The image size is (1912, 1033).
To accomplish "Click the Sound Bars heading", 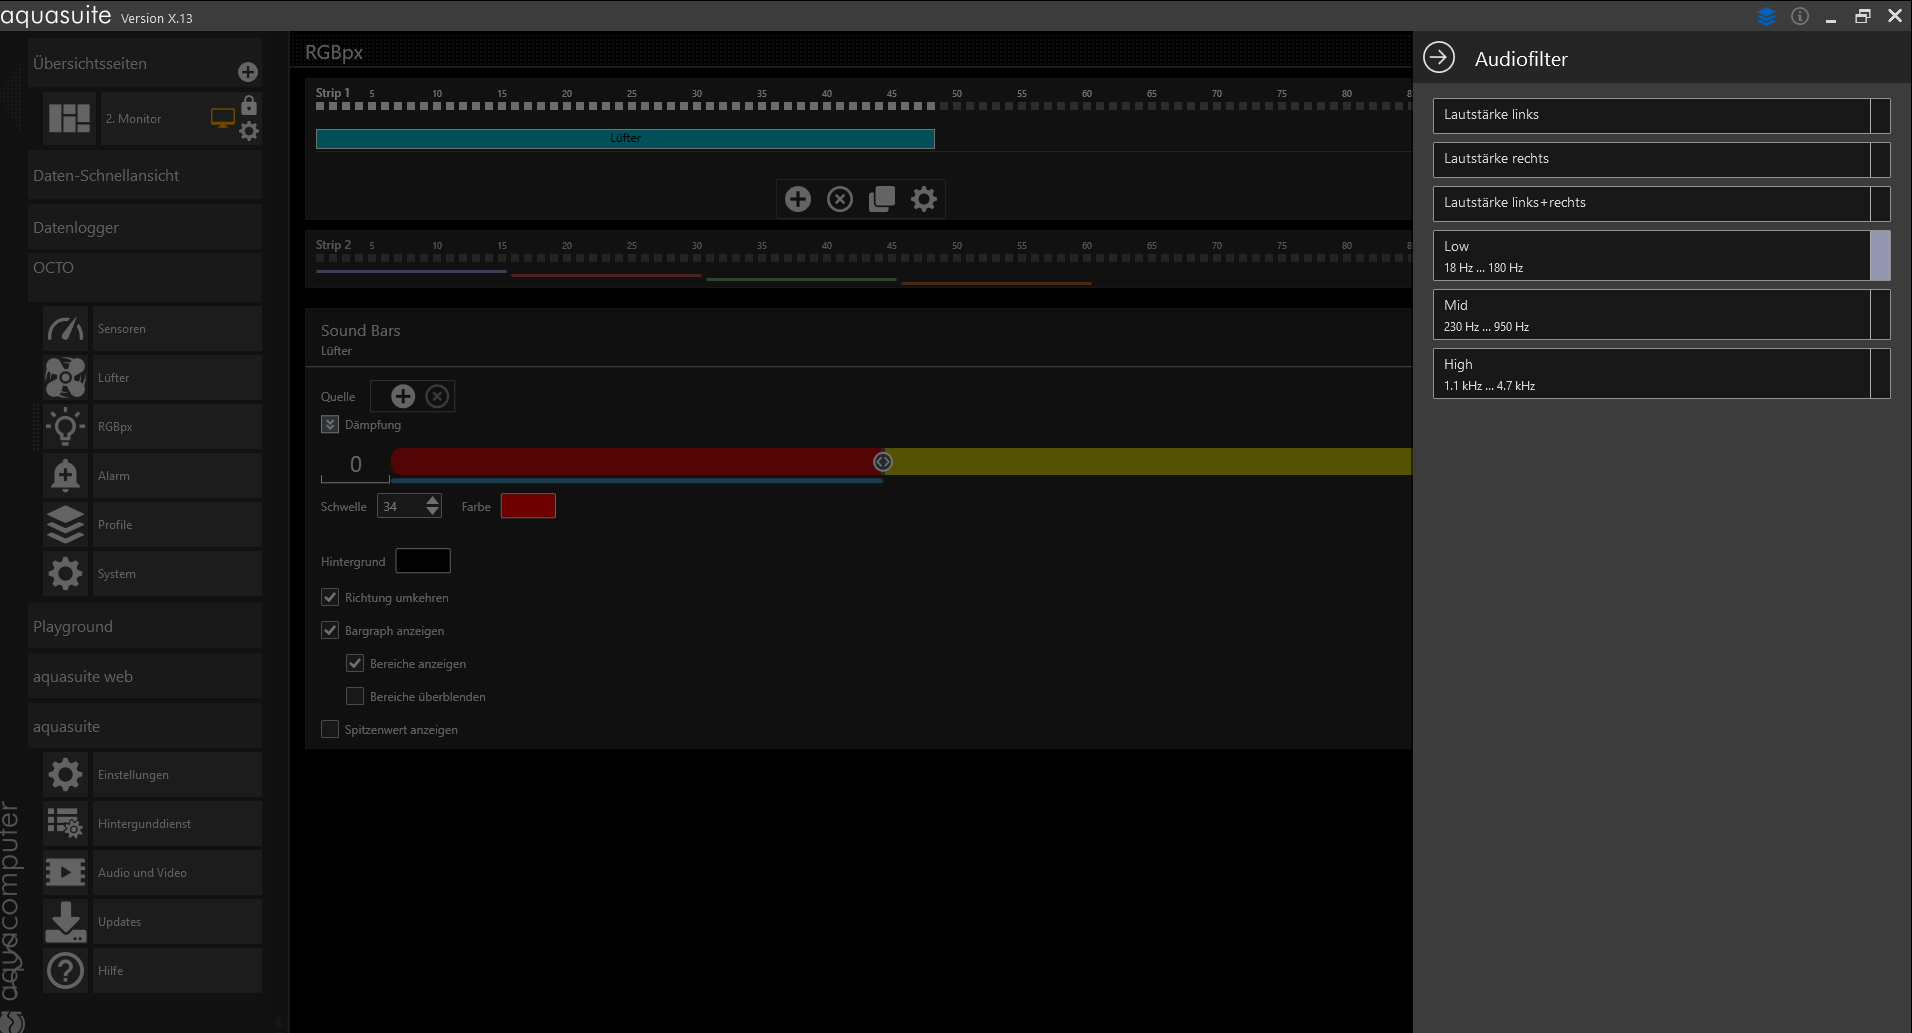I will 360,331.
